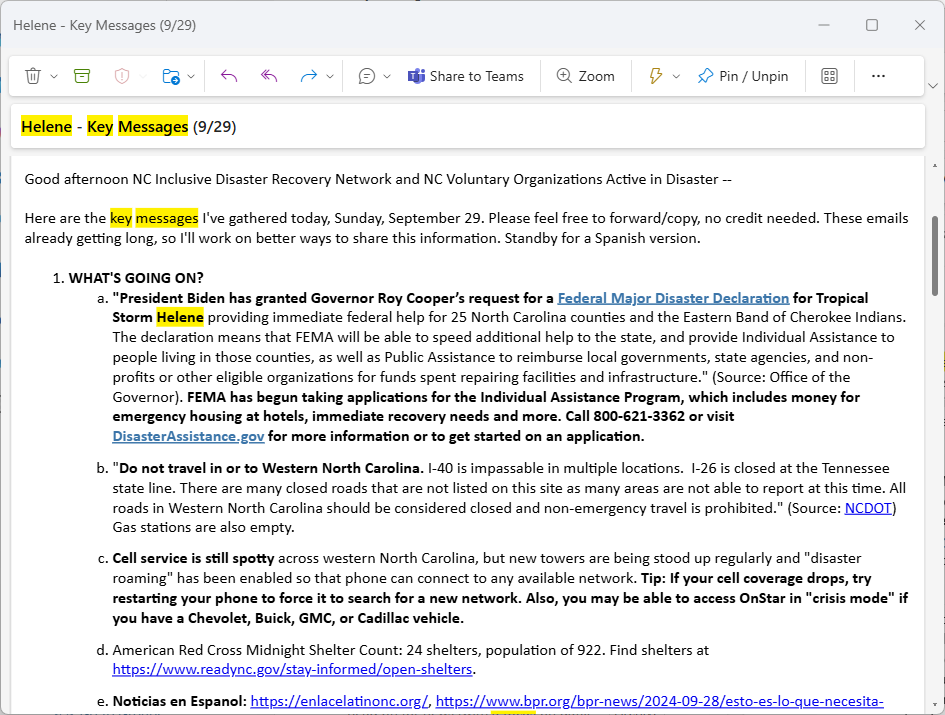Open the DisasterAssistance.gov link
This screenshot has width=945, height=715.
point(188,436)
